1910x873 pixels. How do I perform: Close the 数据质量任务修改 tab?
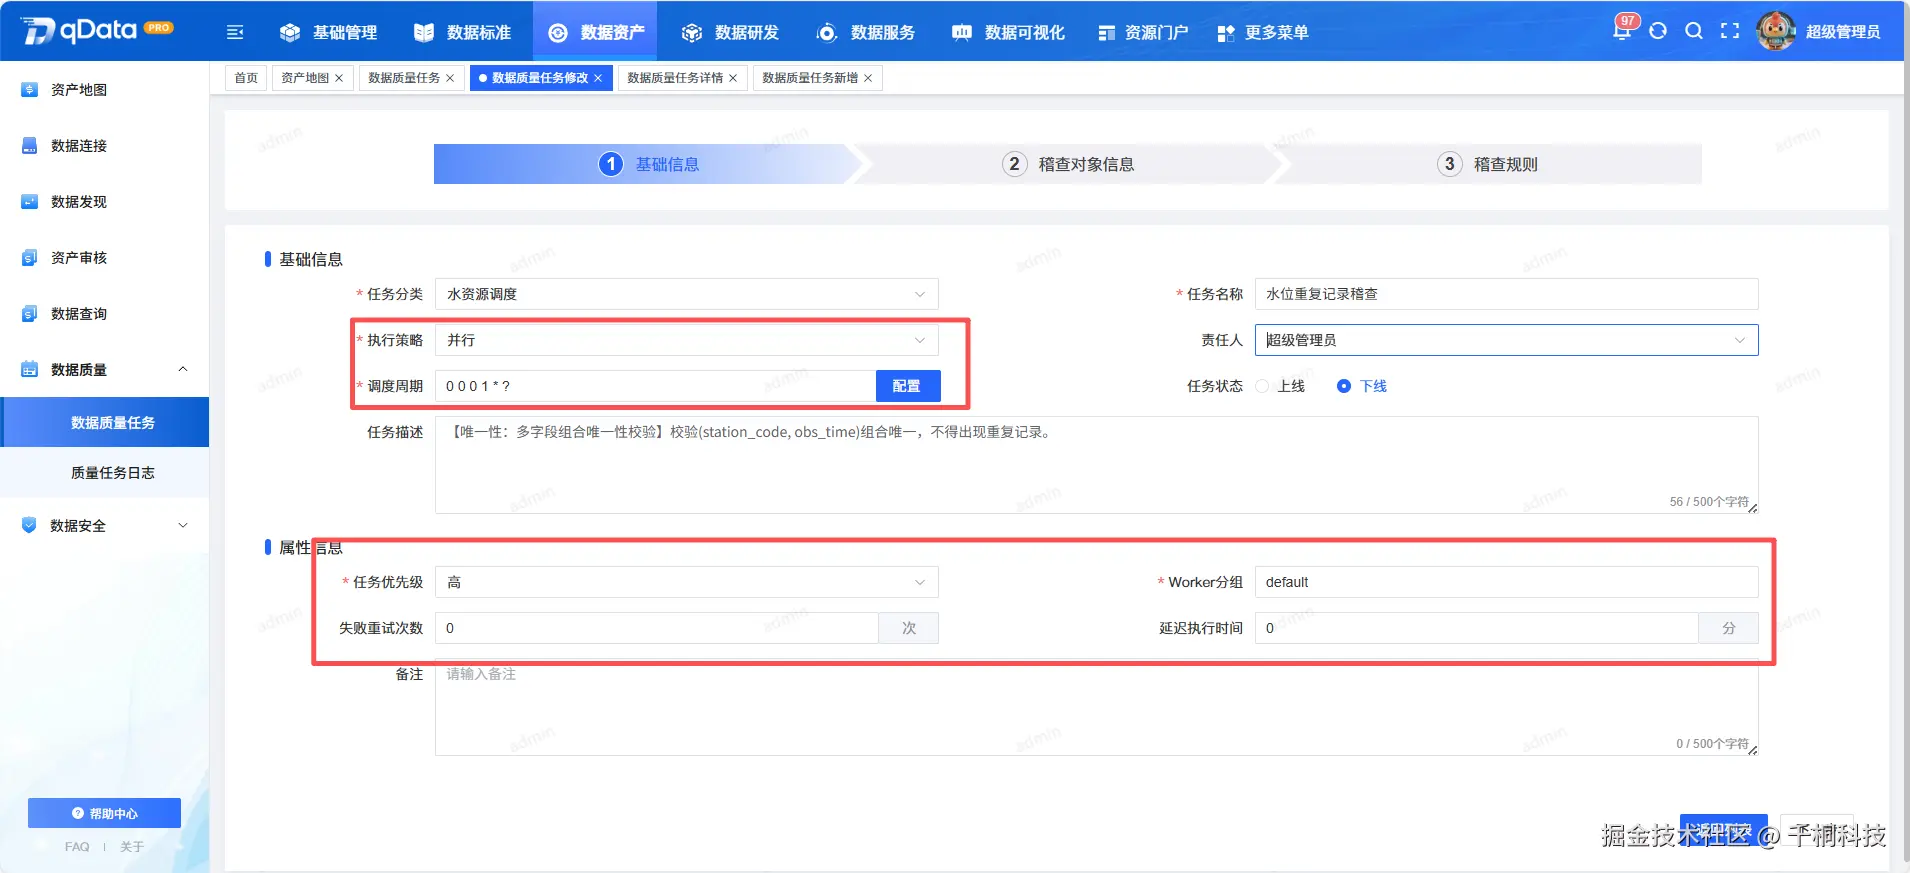pyautogui.click(x=598, y=78)
